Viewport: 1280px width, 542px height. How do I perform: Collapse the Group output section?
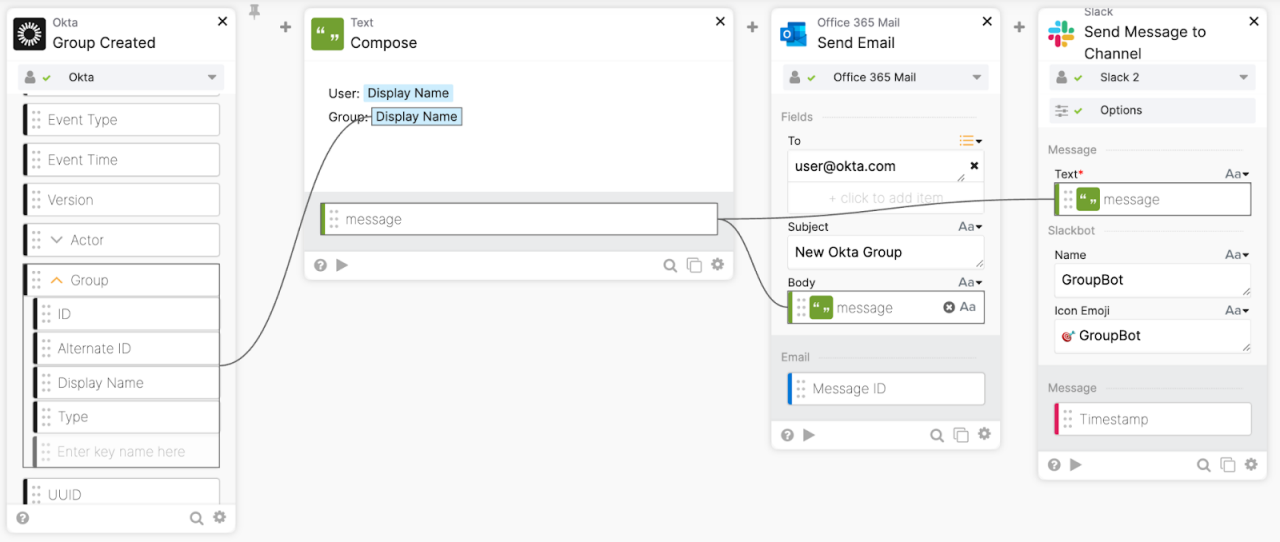tap(56, 281)
